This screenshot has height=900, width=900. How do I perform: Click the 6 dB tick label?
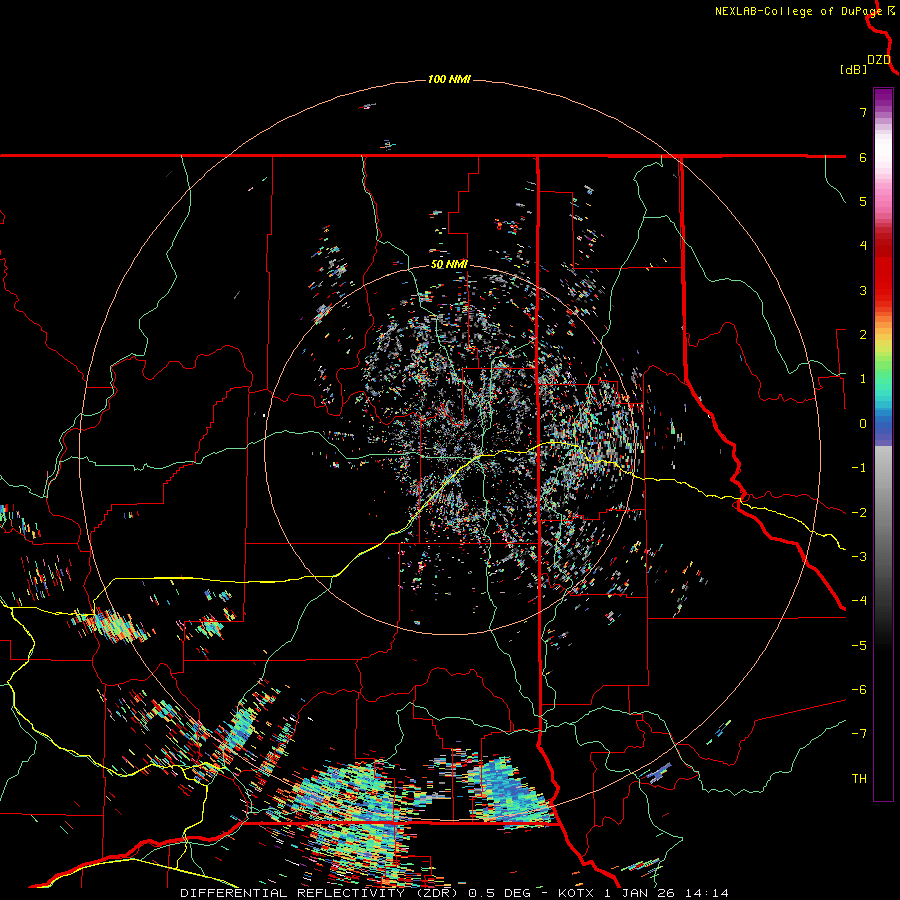(863, 157)
